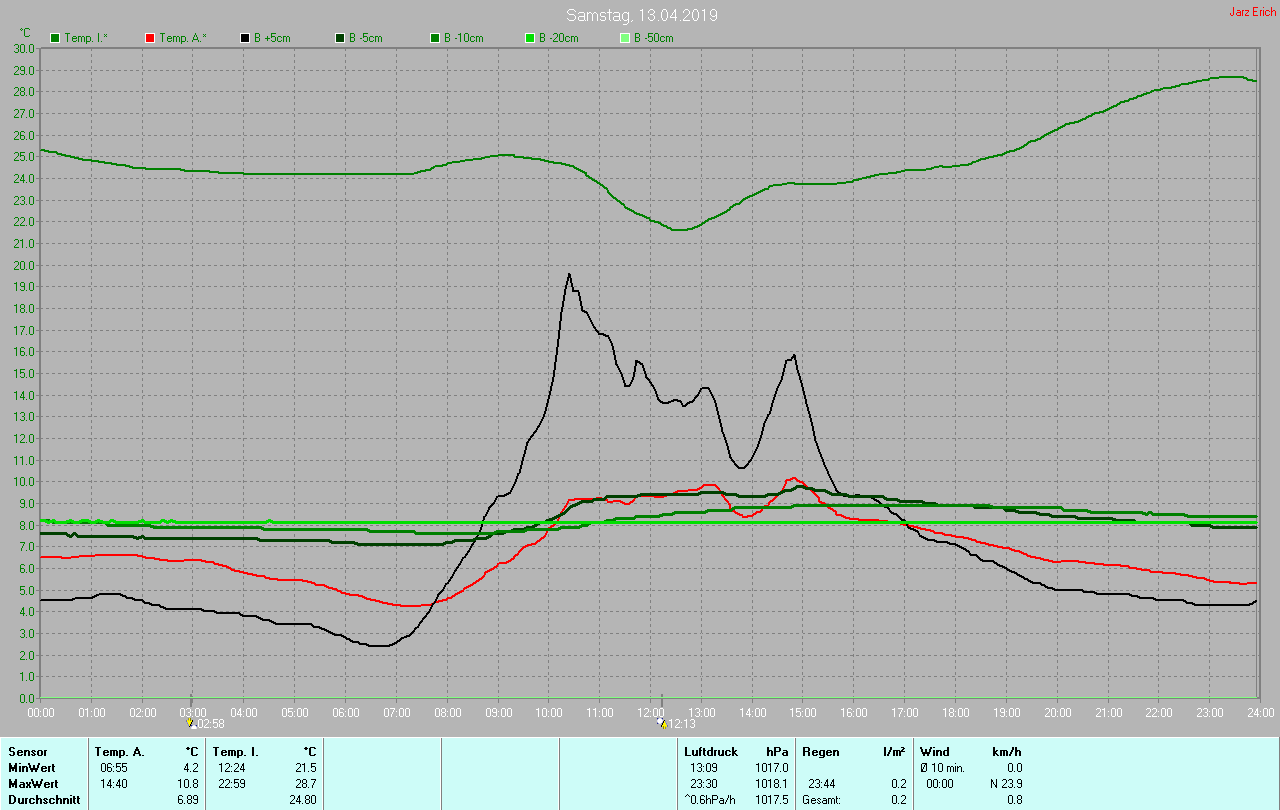Click the 'km/h' wind unit header
Screen dimensions: 1280x810
point(1006,751)
